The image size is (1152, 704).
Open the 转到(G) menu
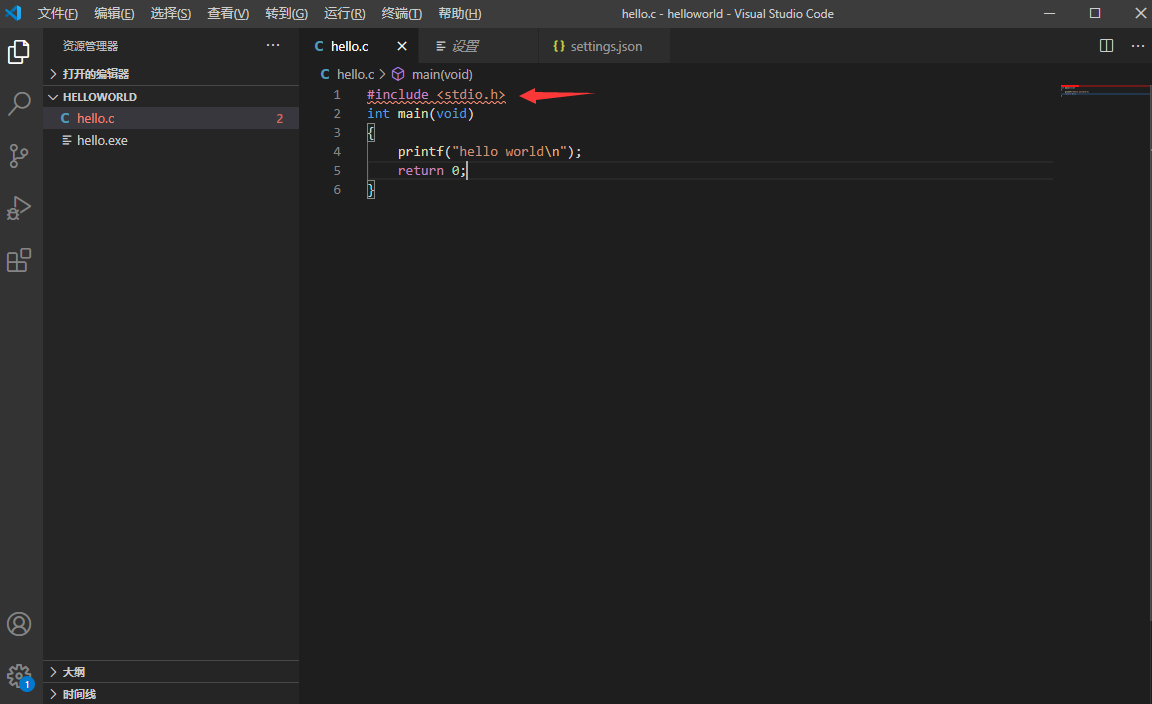pyautogui.click(x=287, y=13)
